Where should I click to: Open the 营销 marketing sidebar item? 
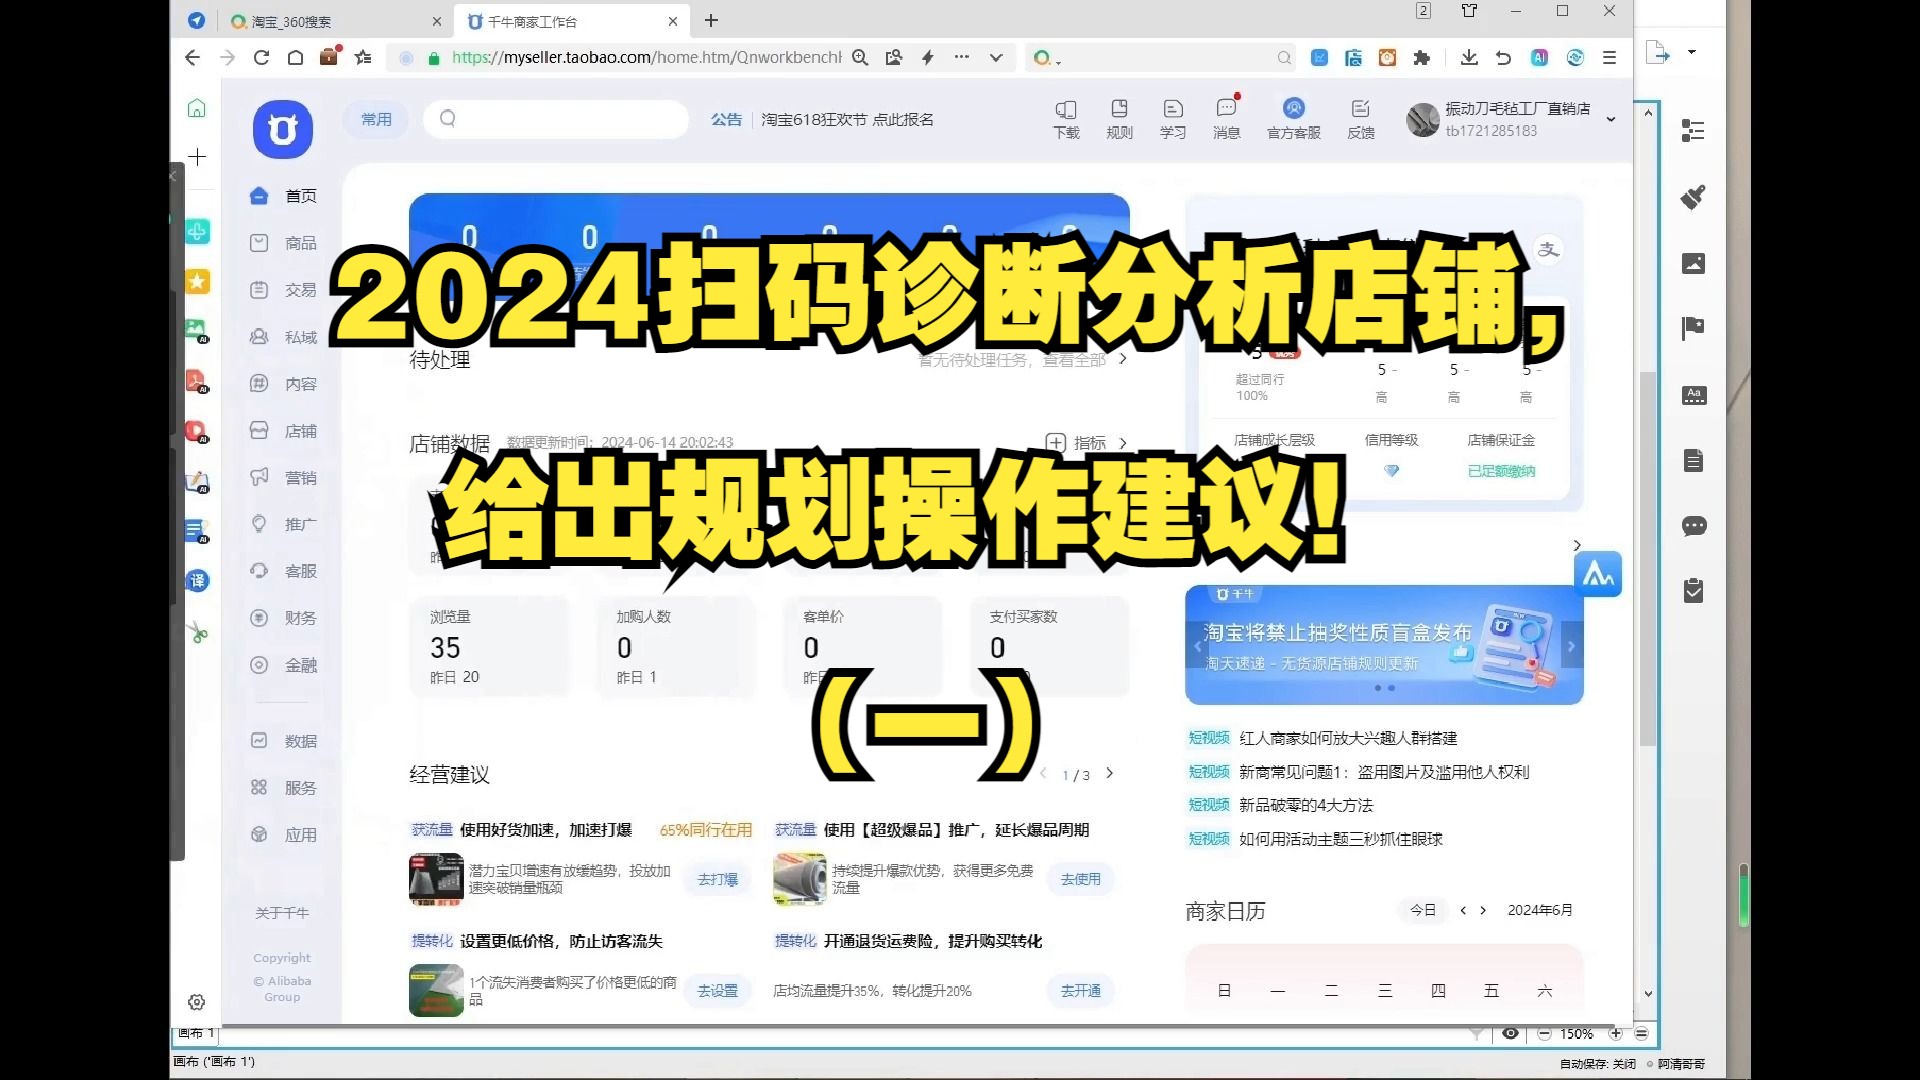point(283,478)
